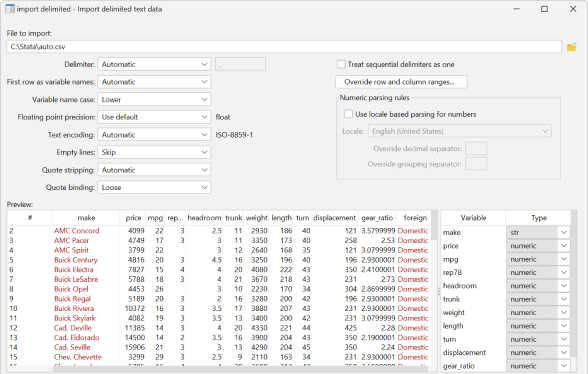Expand the Empty lines dropdown

tap(154, 152)
